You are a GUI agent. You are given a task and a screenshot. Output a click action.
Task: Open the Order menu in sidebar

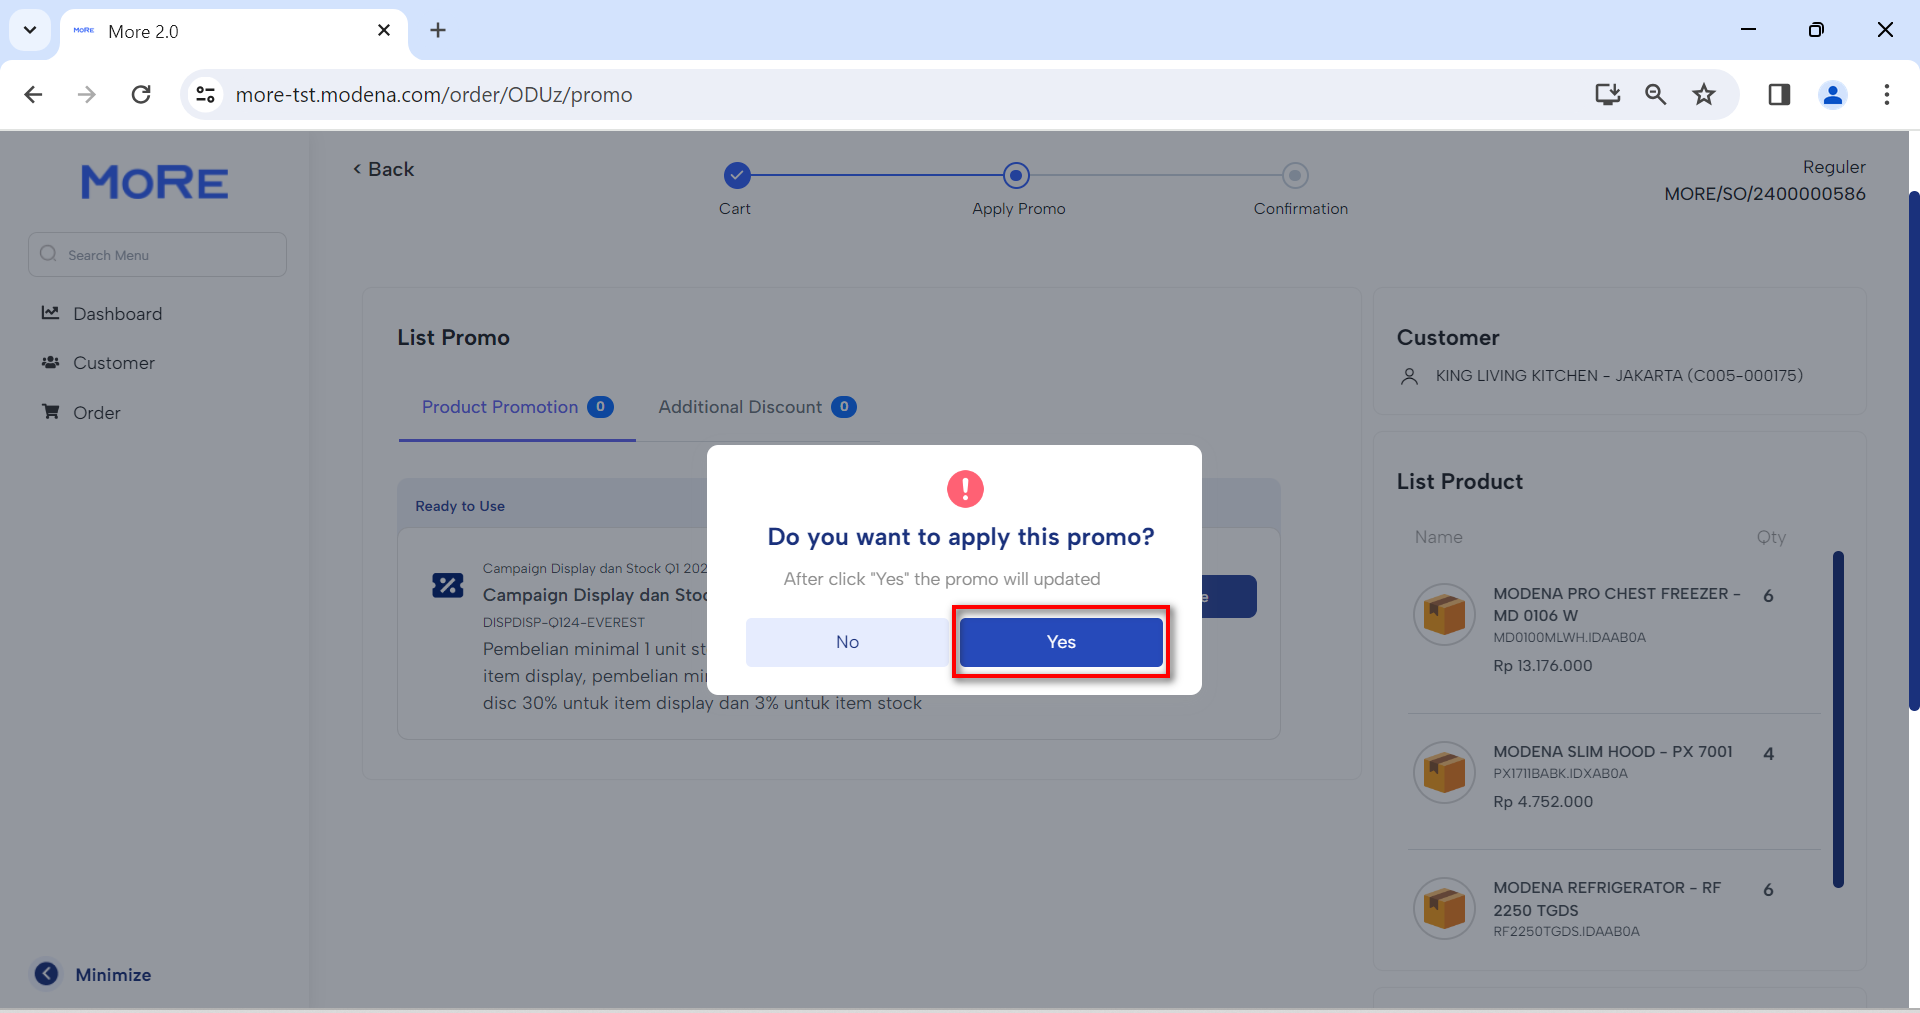click(96, 413)
